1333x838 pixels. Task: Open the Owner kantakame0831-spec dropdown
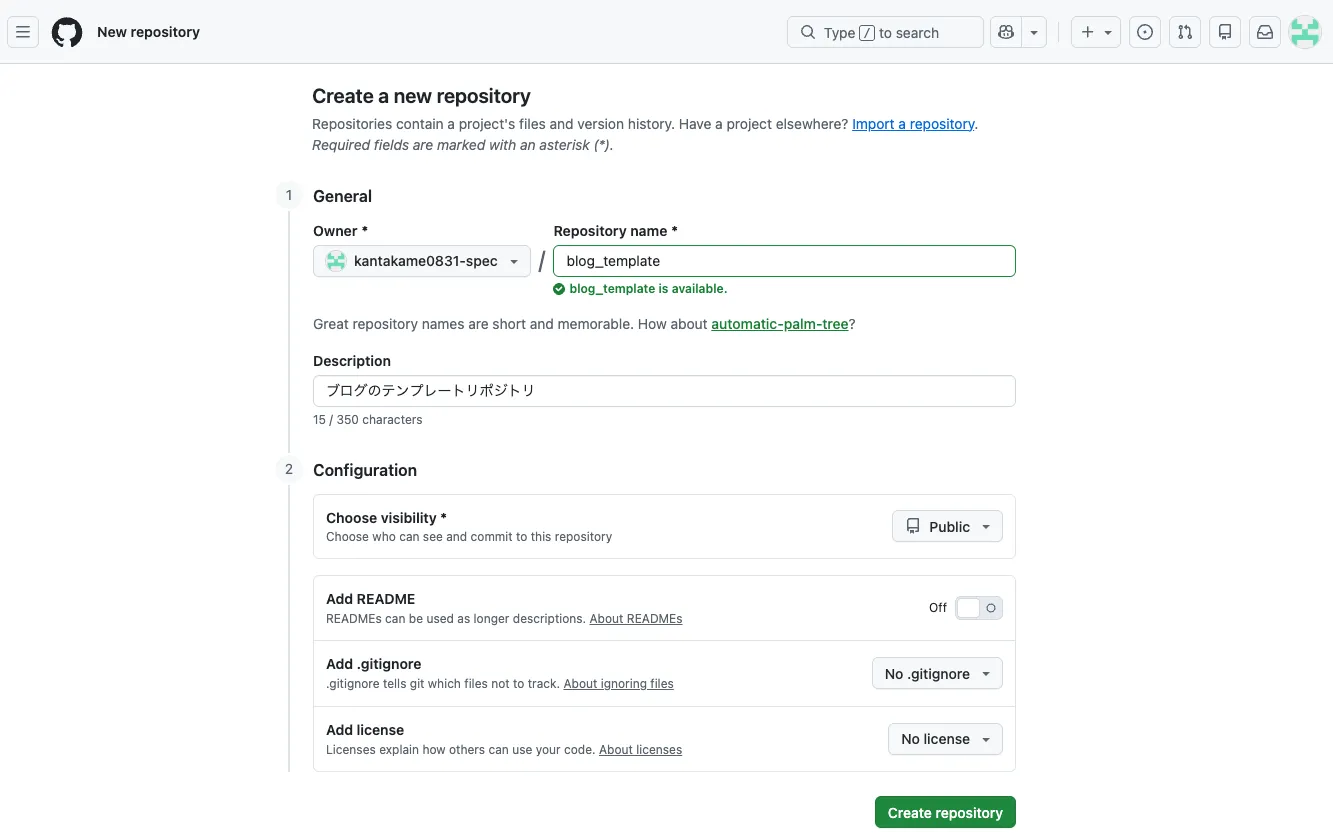click(x=422, y=261)
